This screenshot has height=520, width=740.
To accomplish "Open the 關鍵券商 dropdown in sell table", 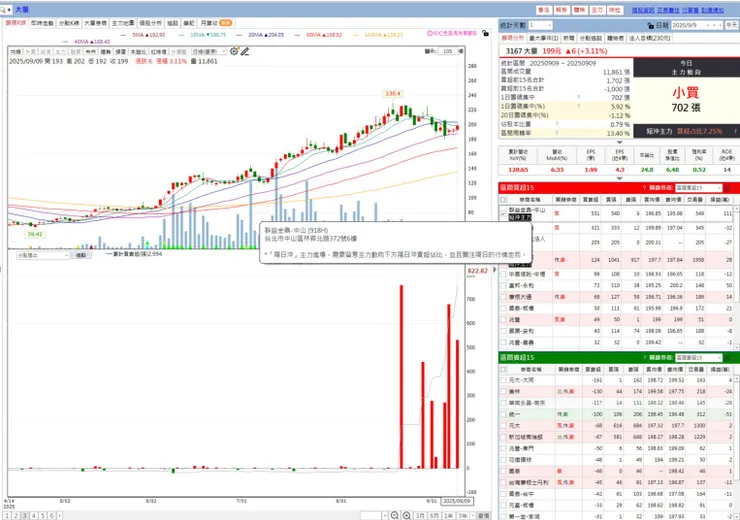I will click(698, 357).
